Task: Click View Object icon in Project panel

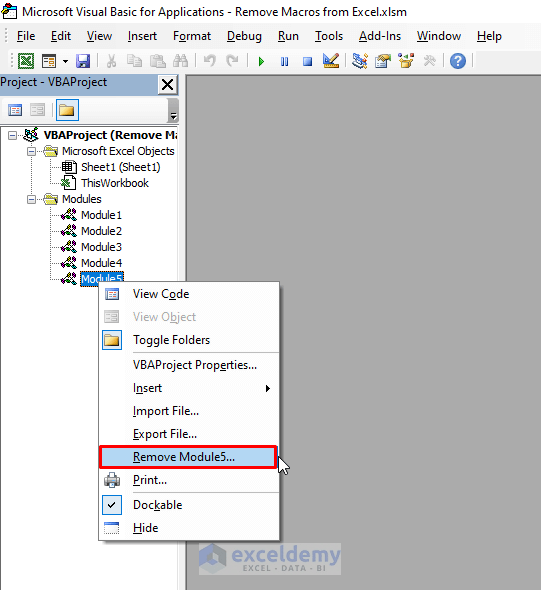Action: point(38,110)
